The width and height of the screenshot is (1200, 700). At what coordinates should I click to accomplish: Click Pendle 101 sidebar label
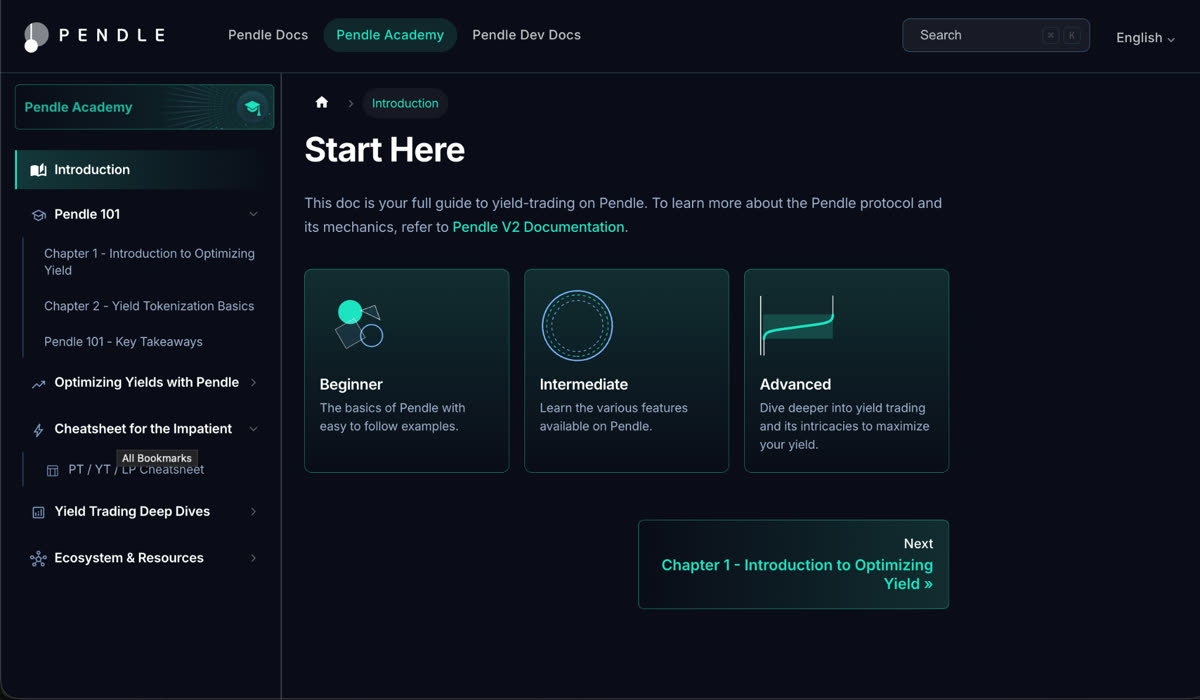tap(87, 214)
